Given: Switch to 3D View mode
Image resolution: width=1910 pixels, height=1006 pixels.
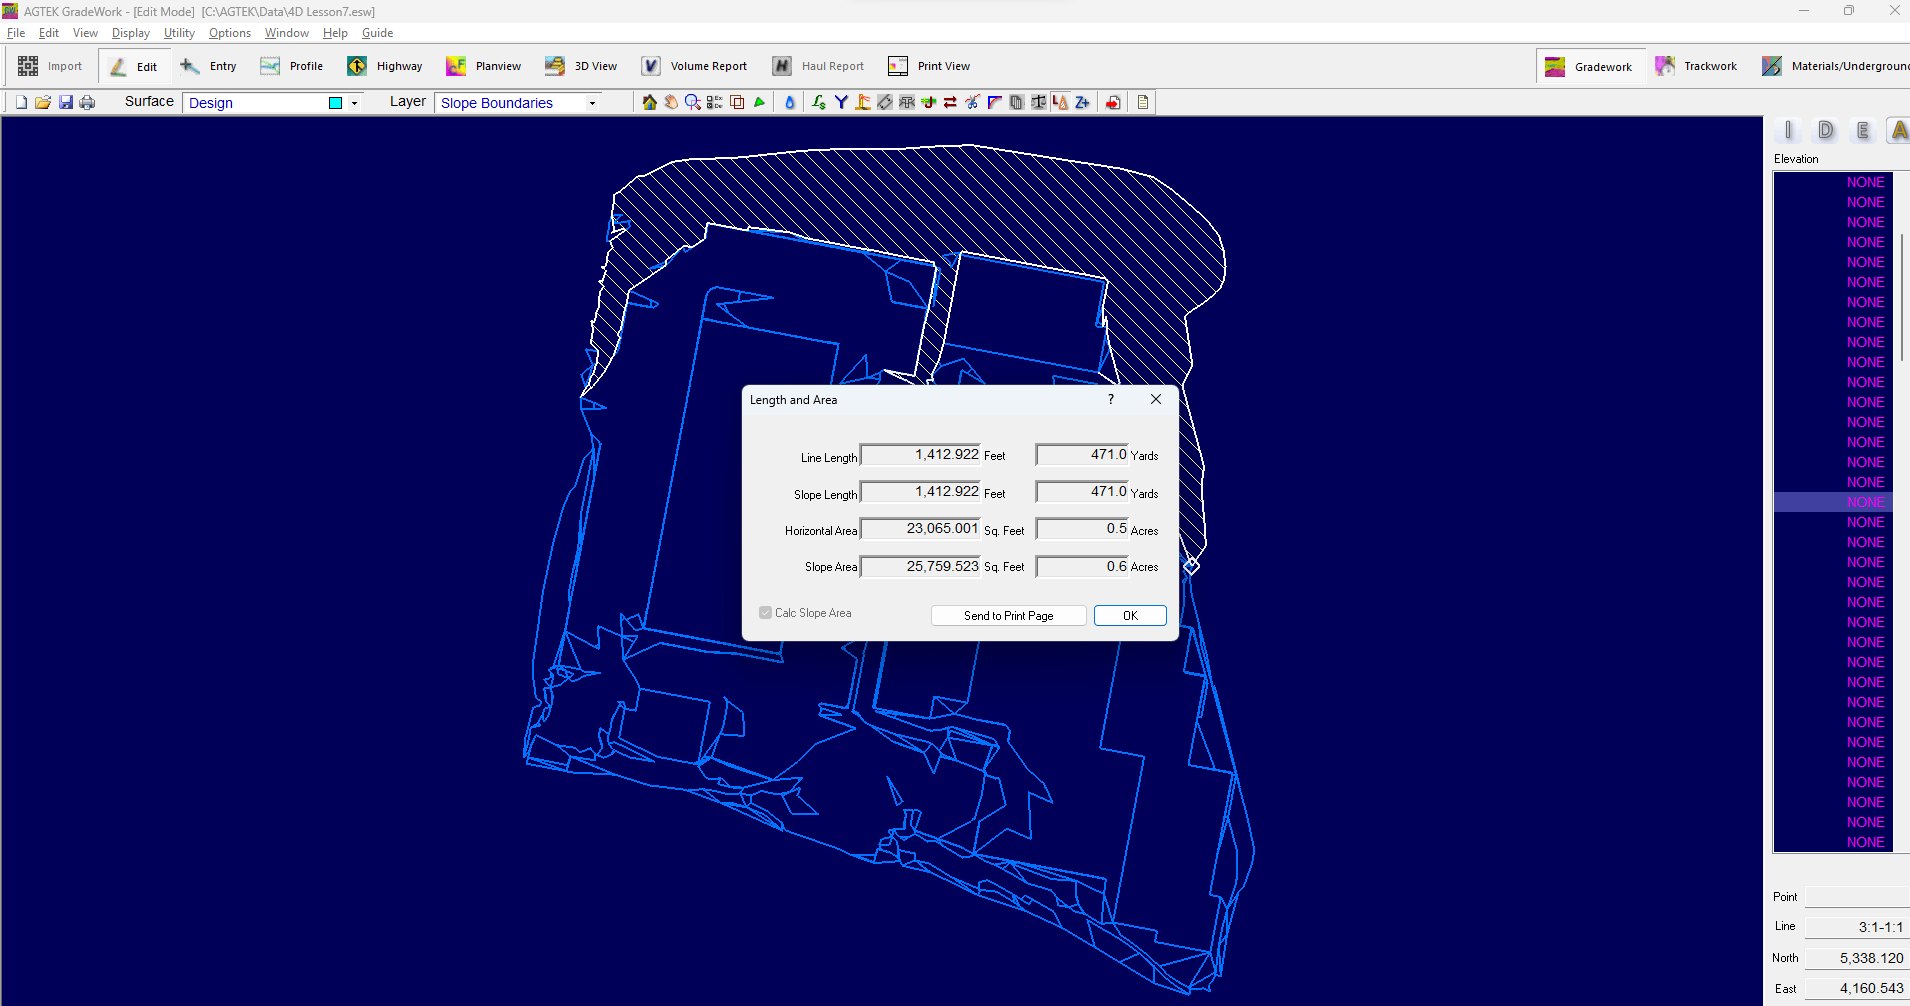Looking at the screenshot, I should 581,66.
